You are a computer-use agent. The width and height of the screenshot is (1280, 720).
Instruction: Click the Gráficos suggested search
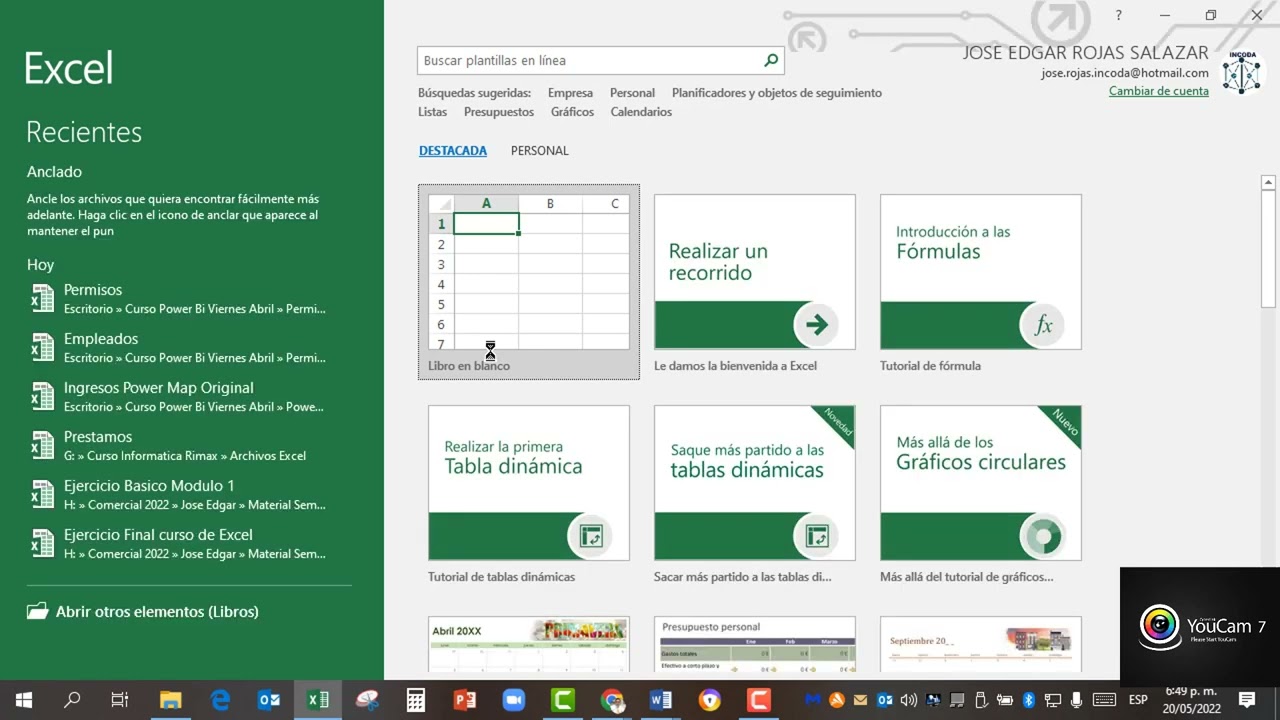pos(572,112)
